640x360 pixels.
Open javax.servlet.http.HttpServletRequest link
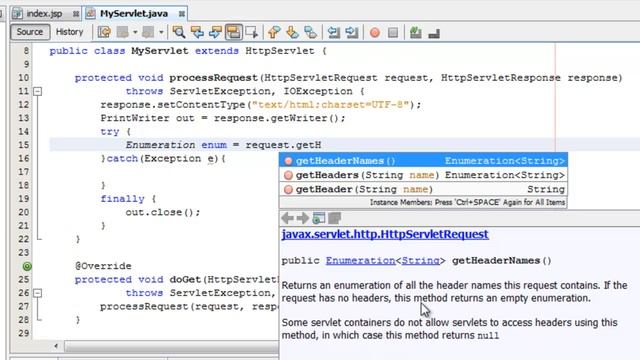[385, 234]
